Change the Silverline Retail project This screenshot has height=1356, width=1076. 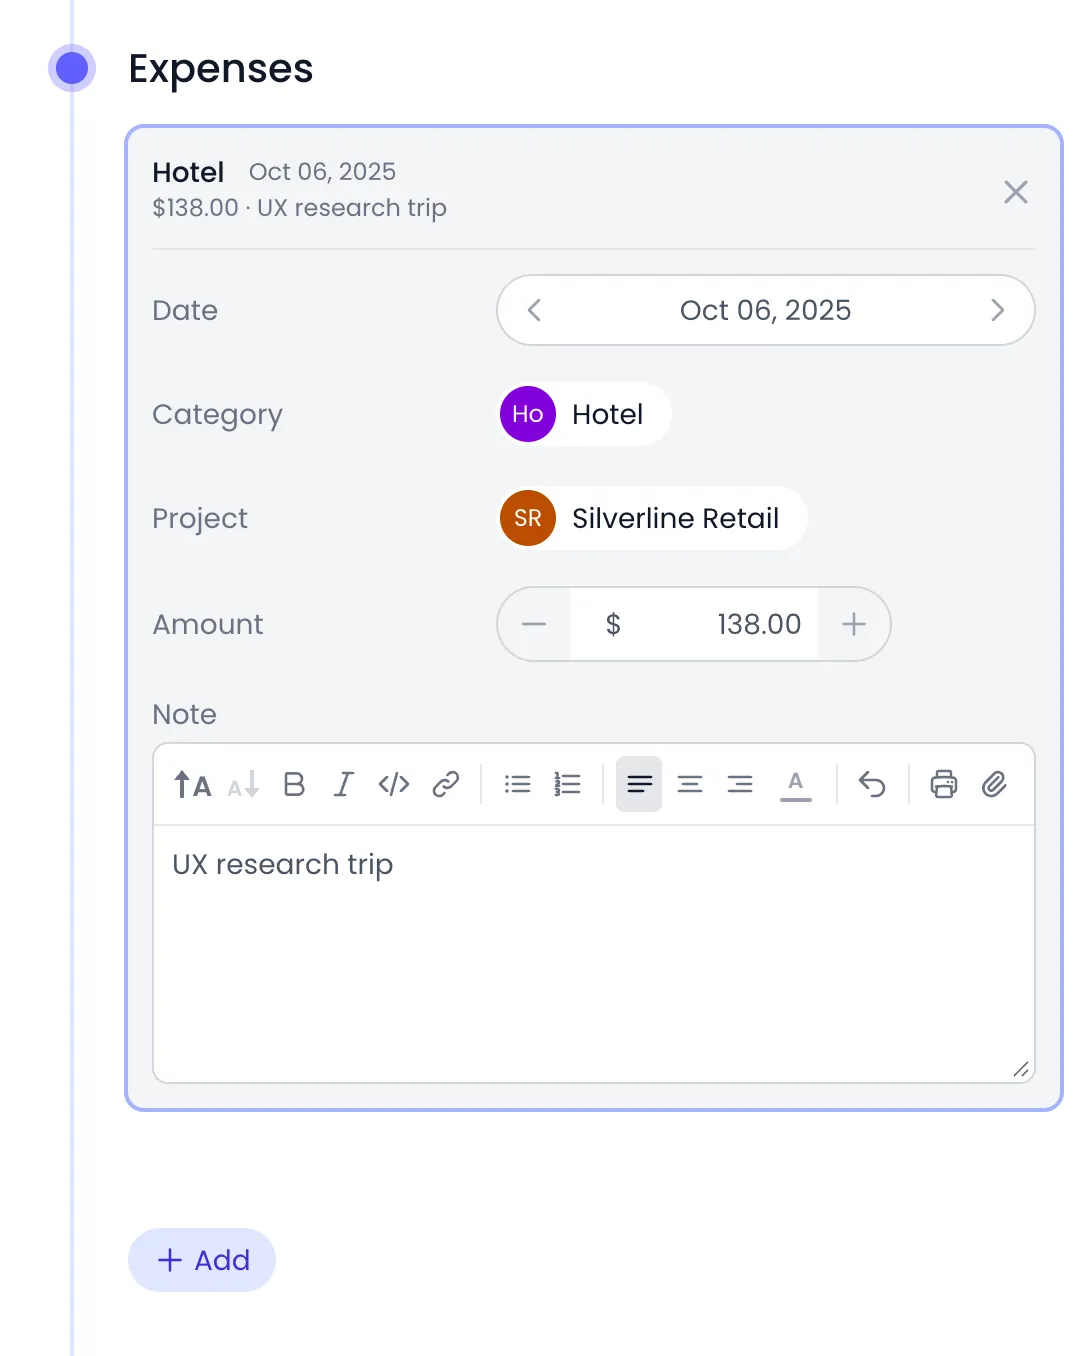[652, 518]
